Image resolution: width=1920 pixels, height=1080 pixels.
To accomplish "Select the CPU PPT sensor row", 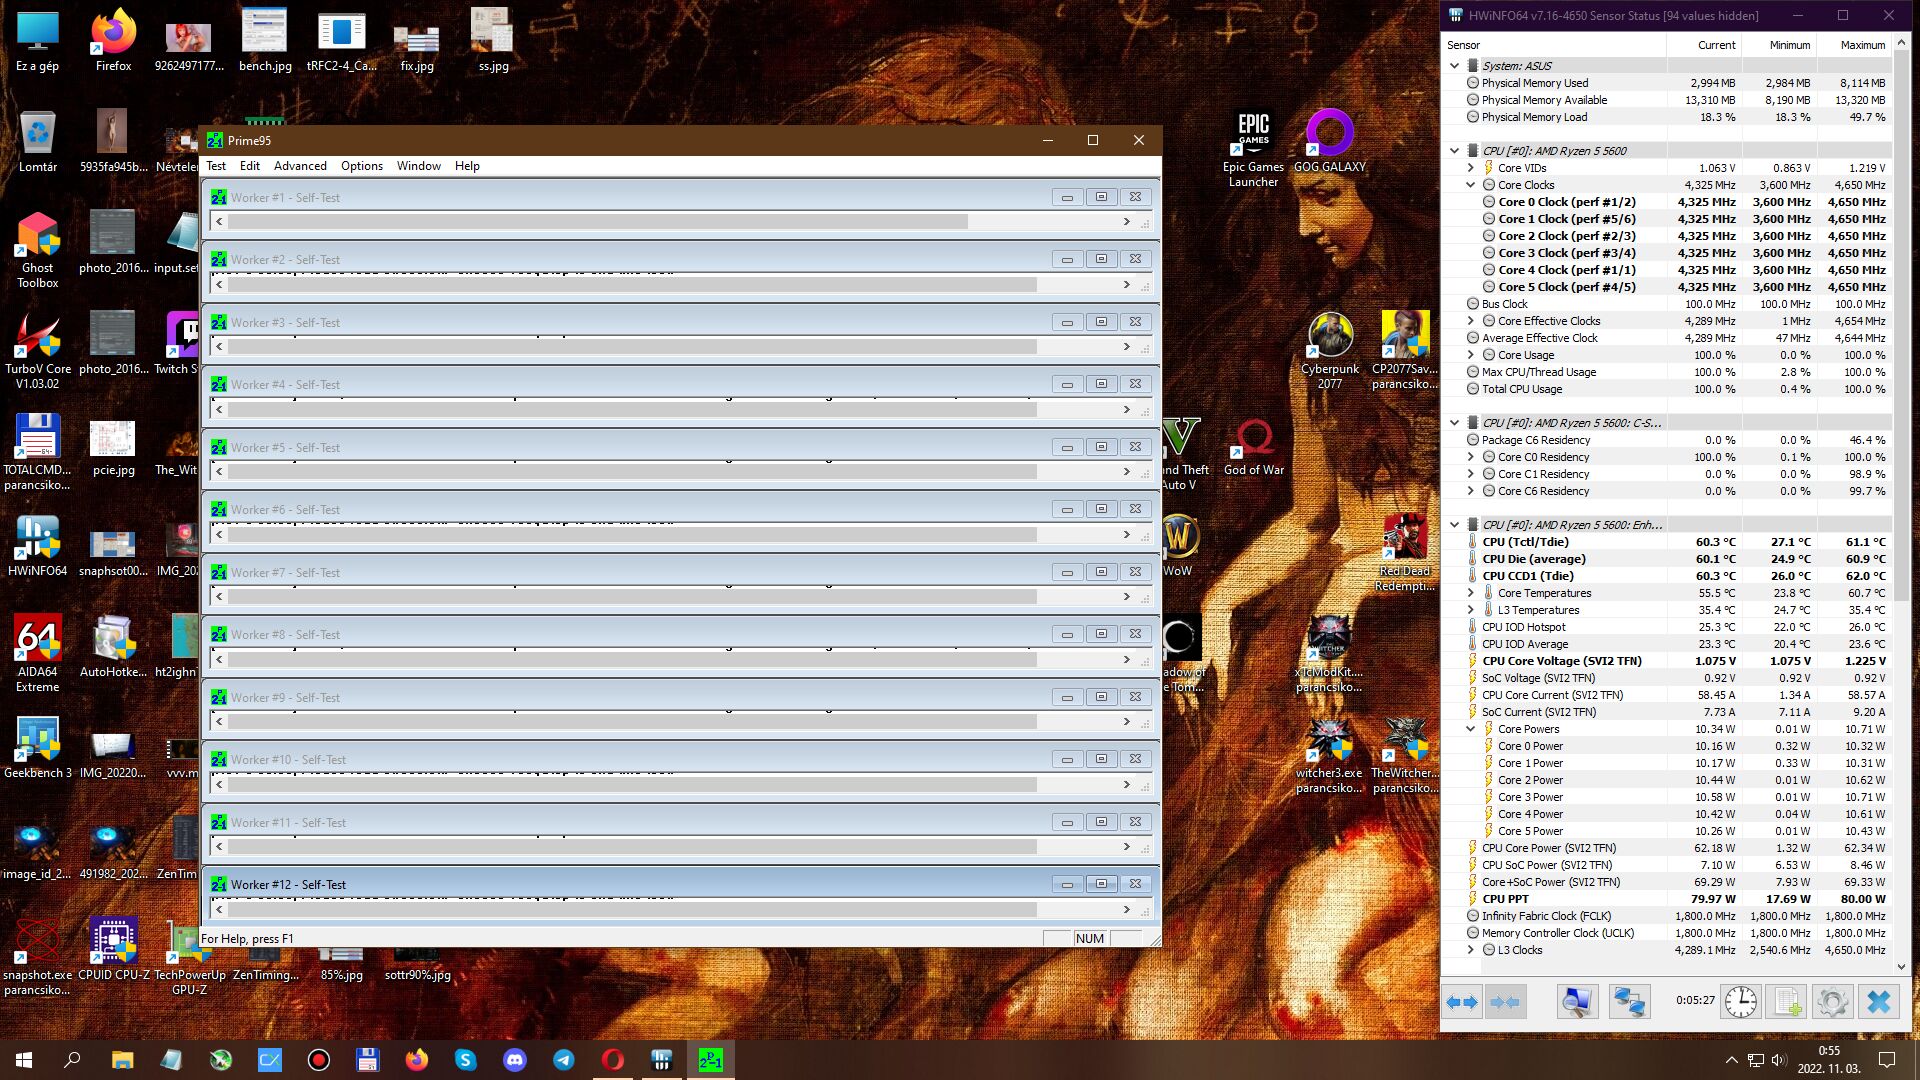I will click(1668, 899).
